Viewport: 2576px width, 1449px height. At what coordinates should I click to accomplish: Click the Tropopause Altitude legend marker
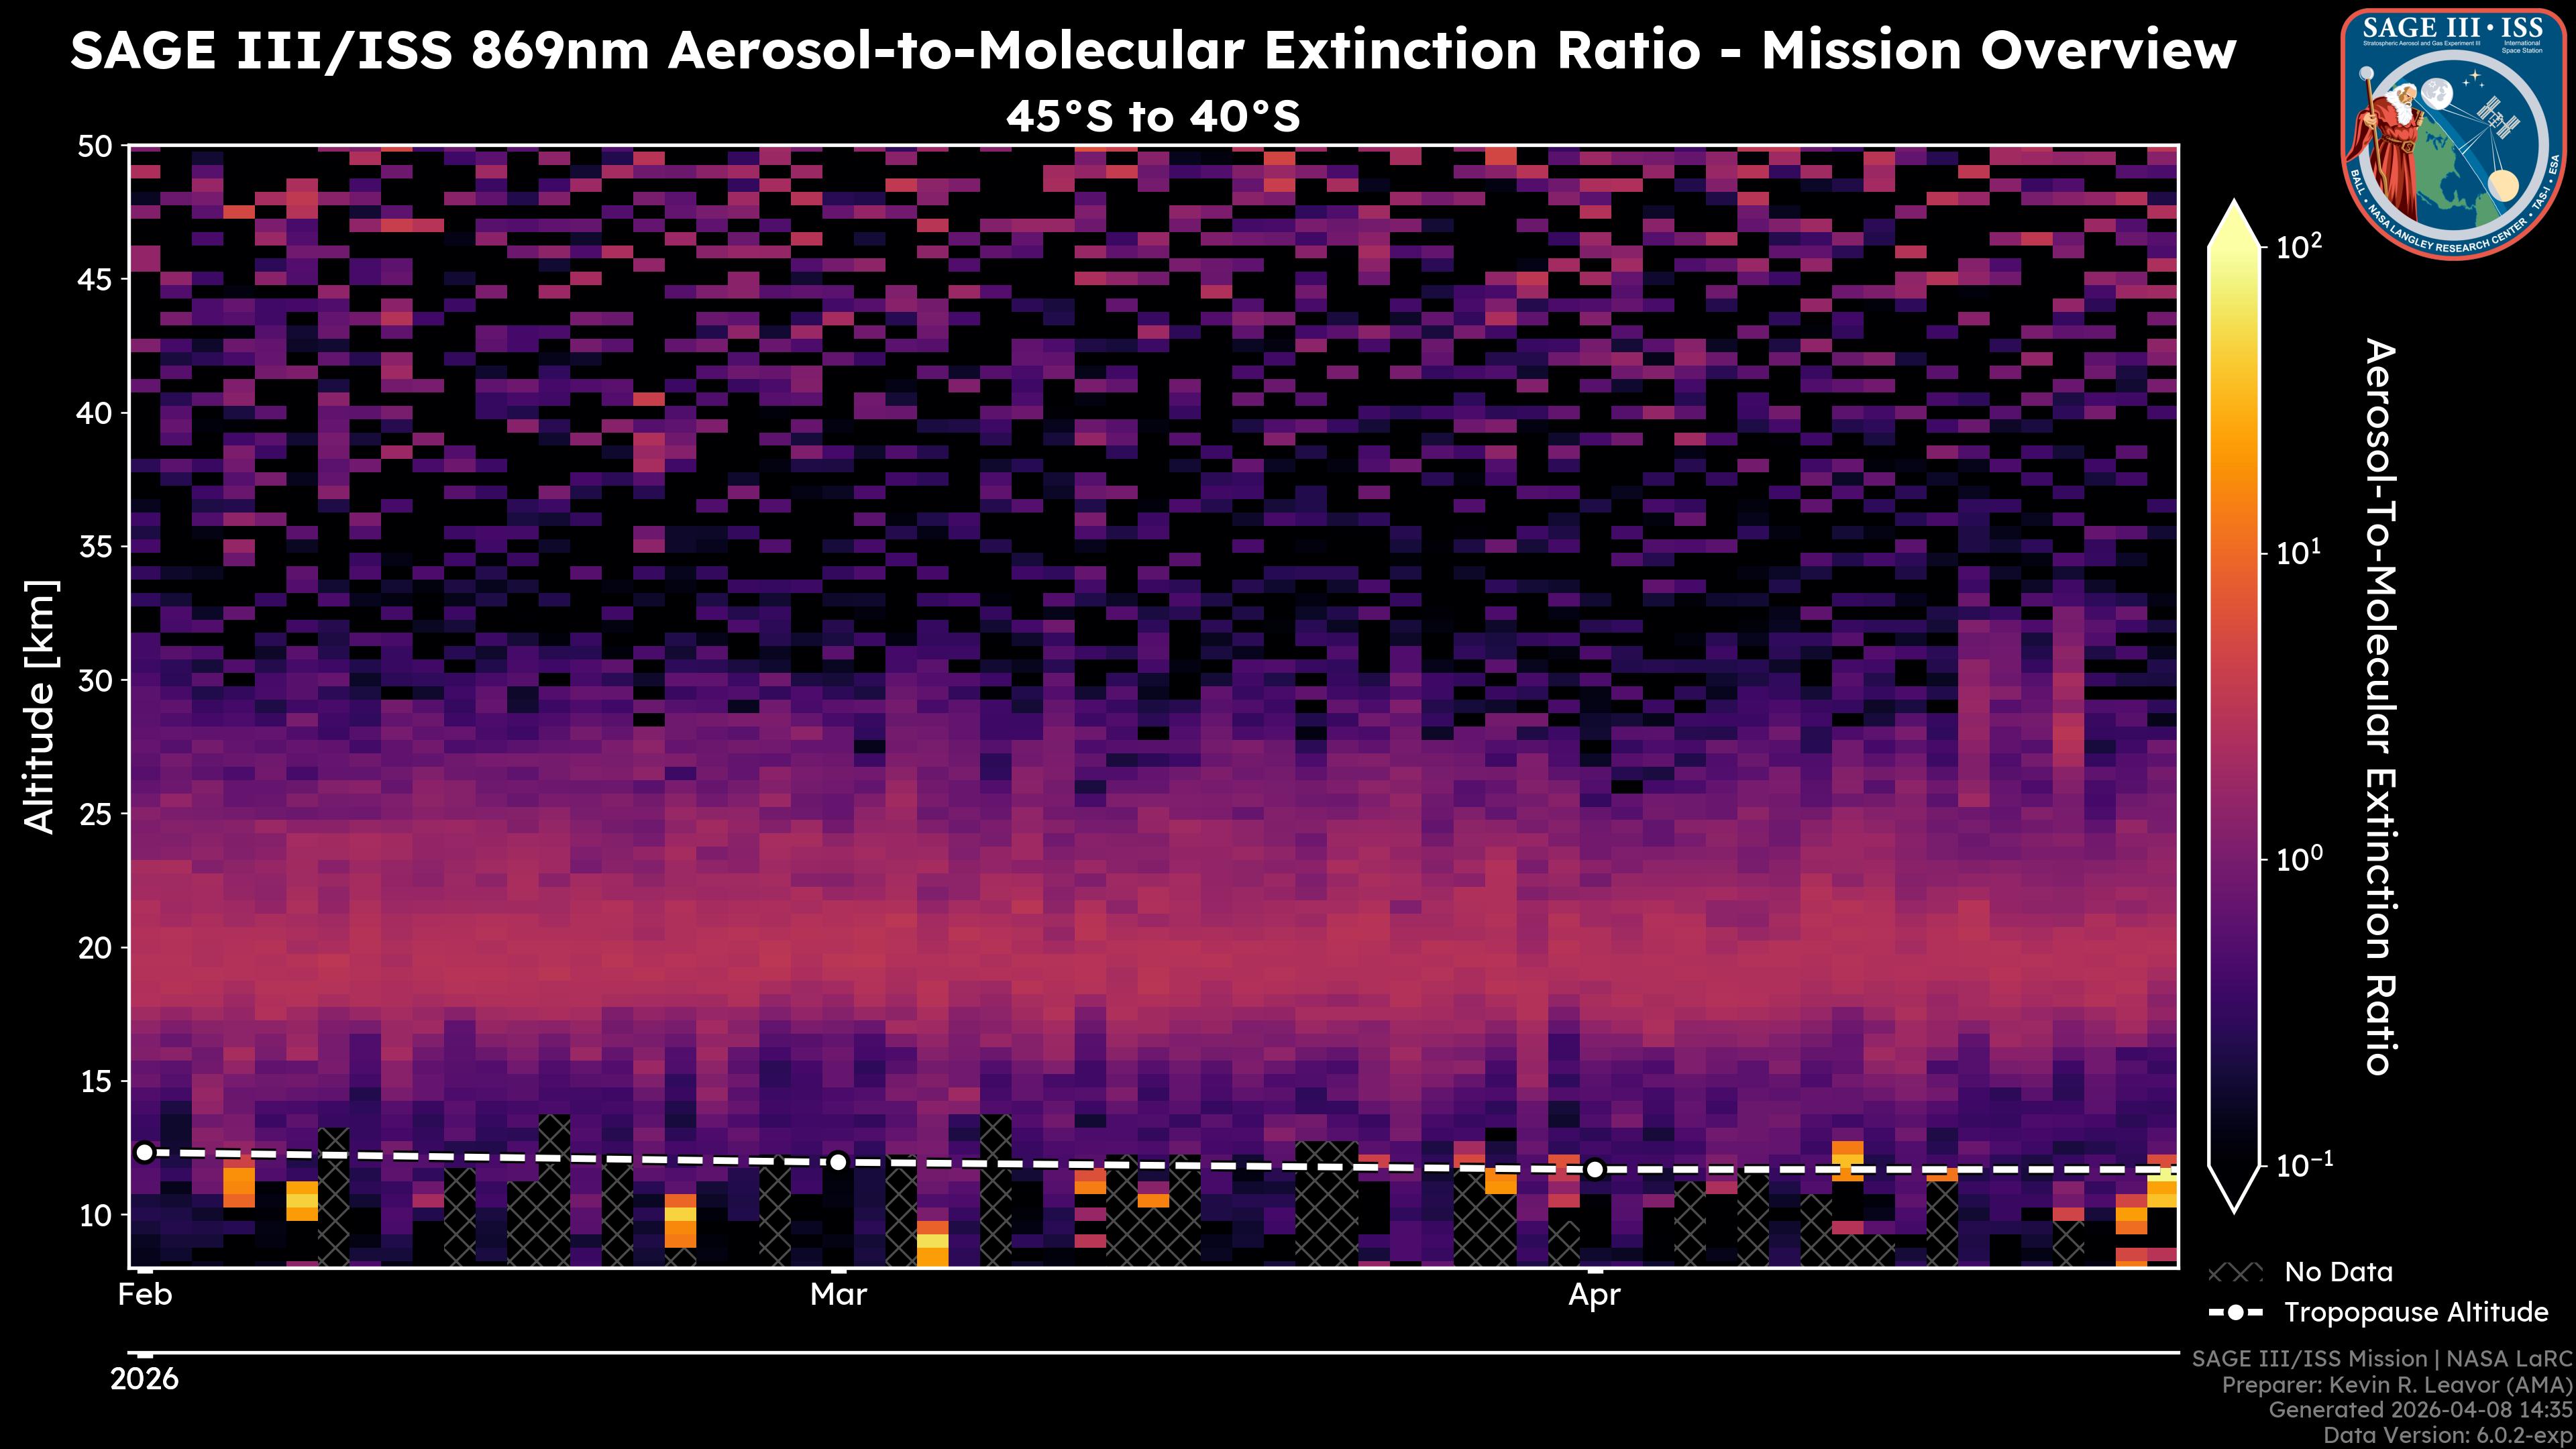click(x=2235, y=1313)
